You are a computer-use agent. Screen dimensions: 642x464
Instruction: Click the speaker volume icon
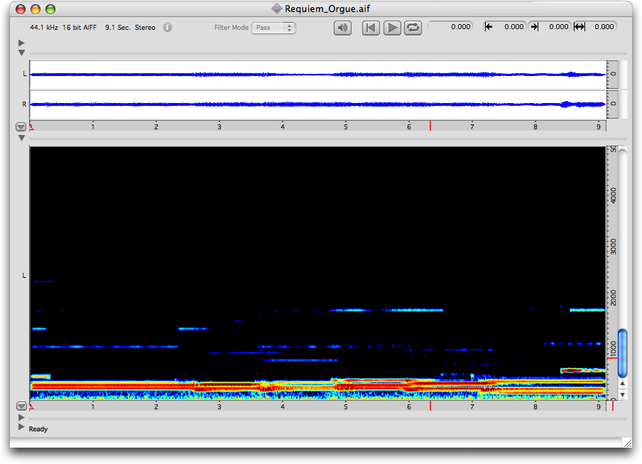click(343, 27)
